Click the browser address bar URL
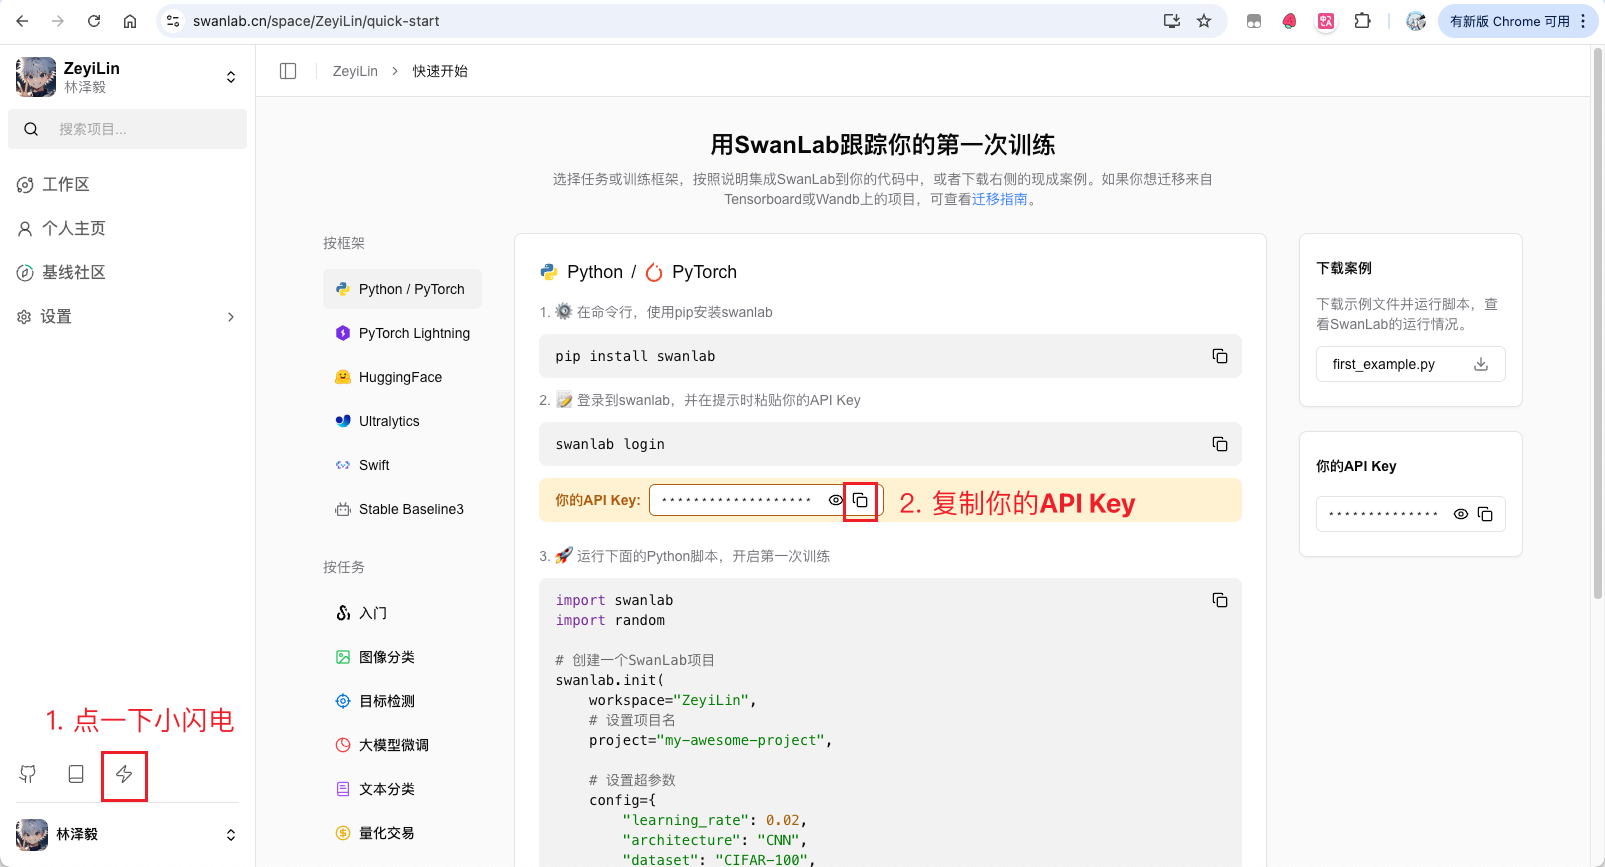 (316, 21)
